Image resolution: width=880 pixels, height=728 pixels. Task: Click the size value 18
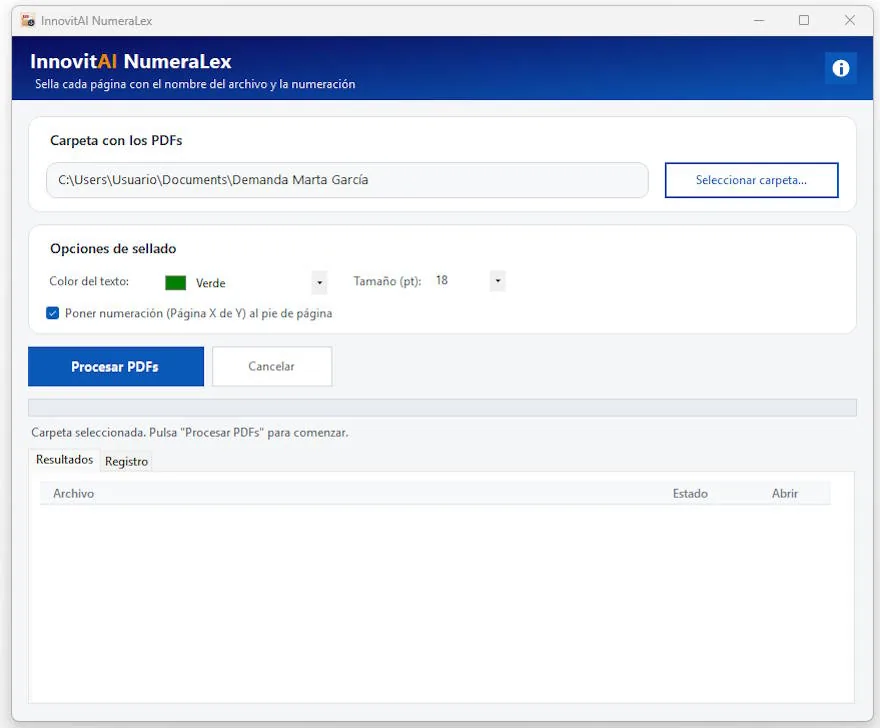coord(442,280)
